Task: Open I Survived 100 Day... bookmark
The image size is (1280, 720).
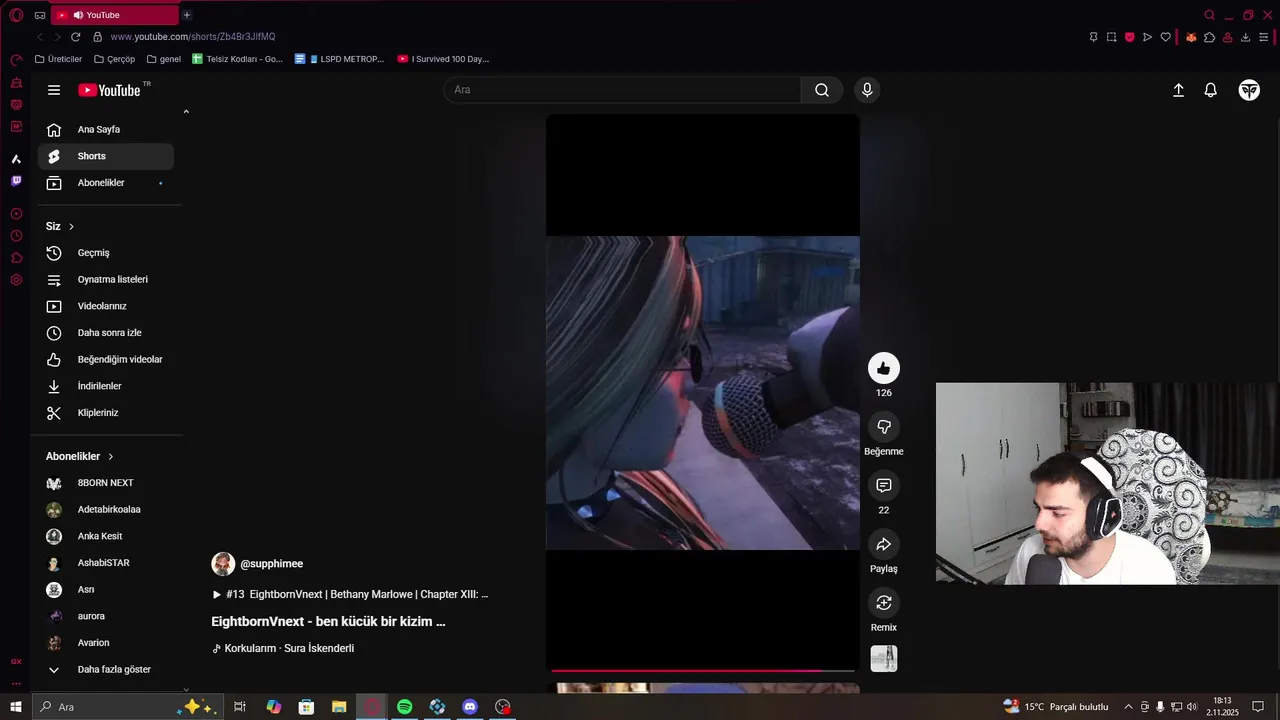Action: (x=443, y=59)
